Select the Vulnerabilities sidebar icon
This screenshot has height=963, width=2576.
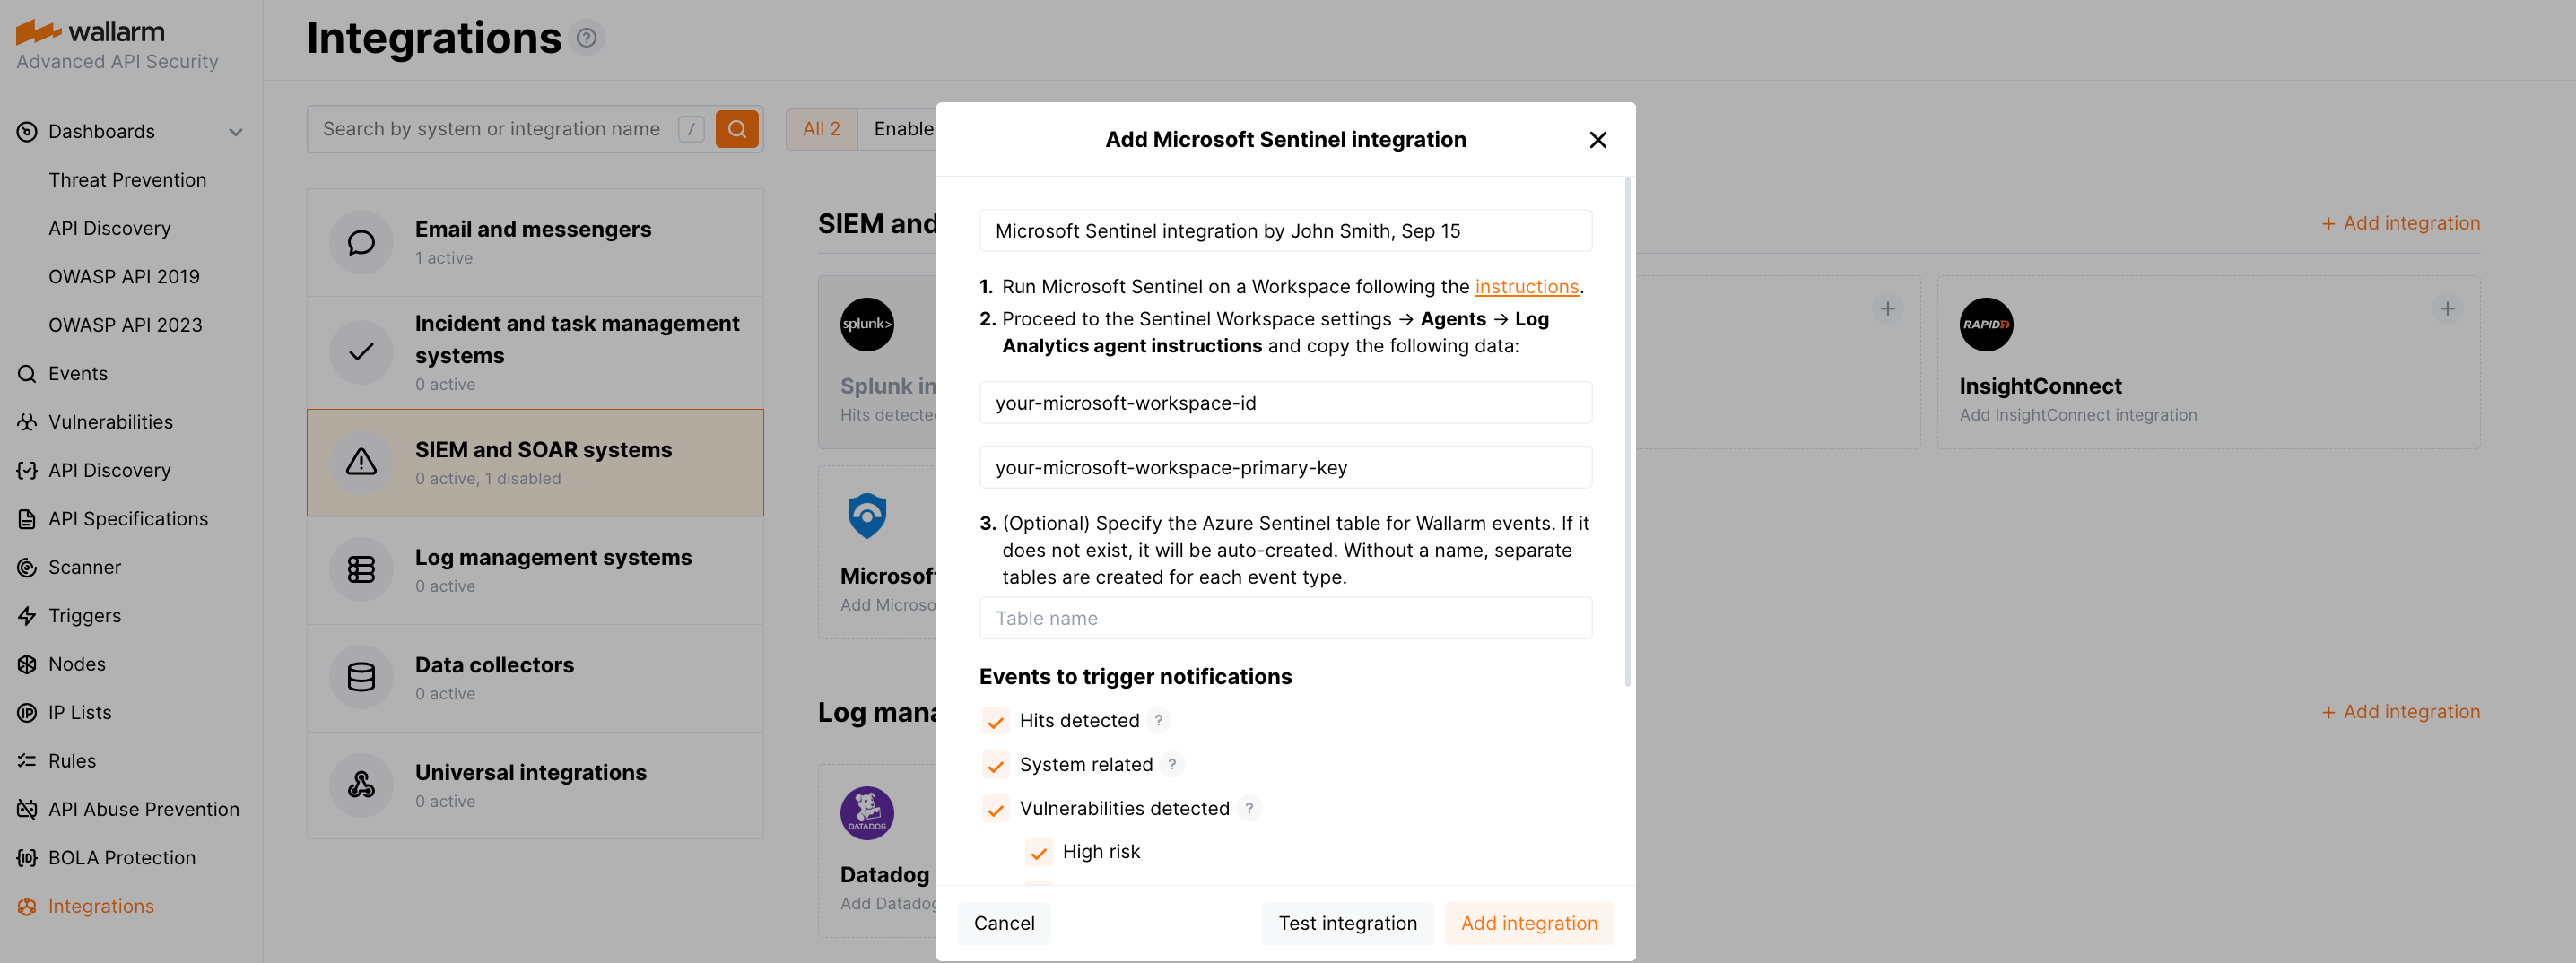pos(26,421)
